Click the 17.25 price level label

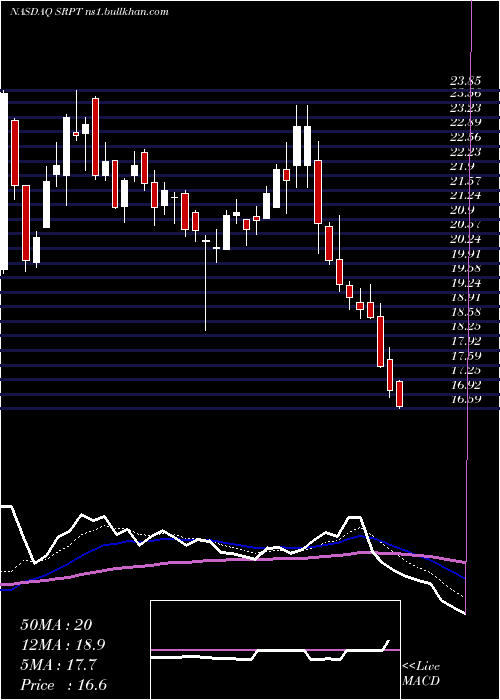pyautogui.click(x=466, y=370)
